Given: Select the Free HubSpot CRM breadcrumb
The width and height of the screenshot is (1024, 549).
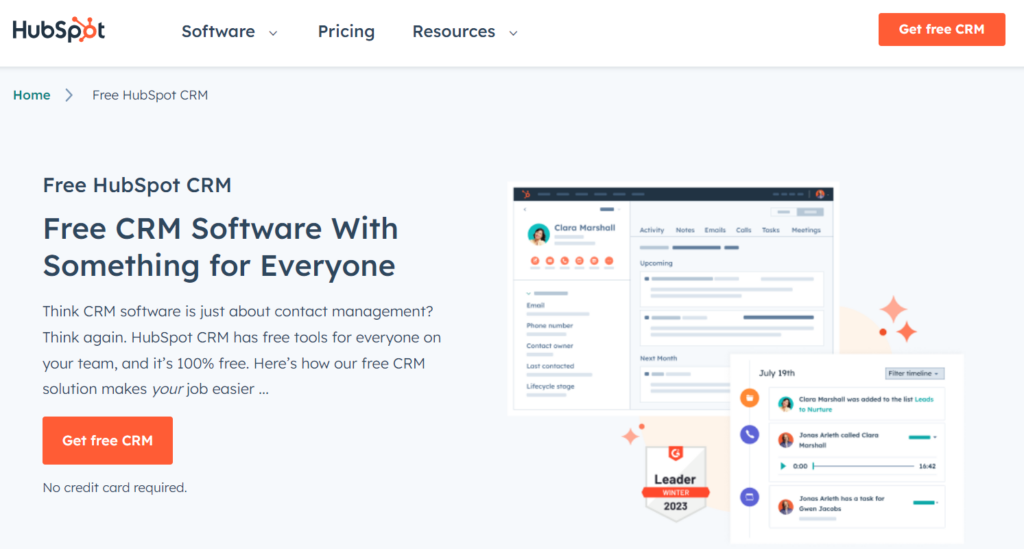Looking at the screenshot, I should coord(150,95).
